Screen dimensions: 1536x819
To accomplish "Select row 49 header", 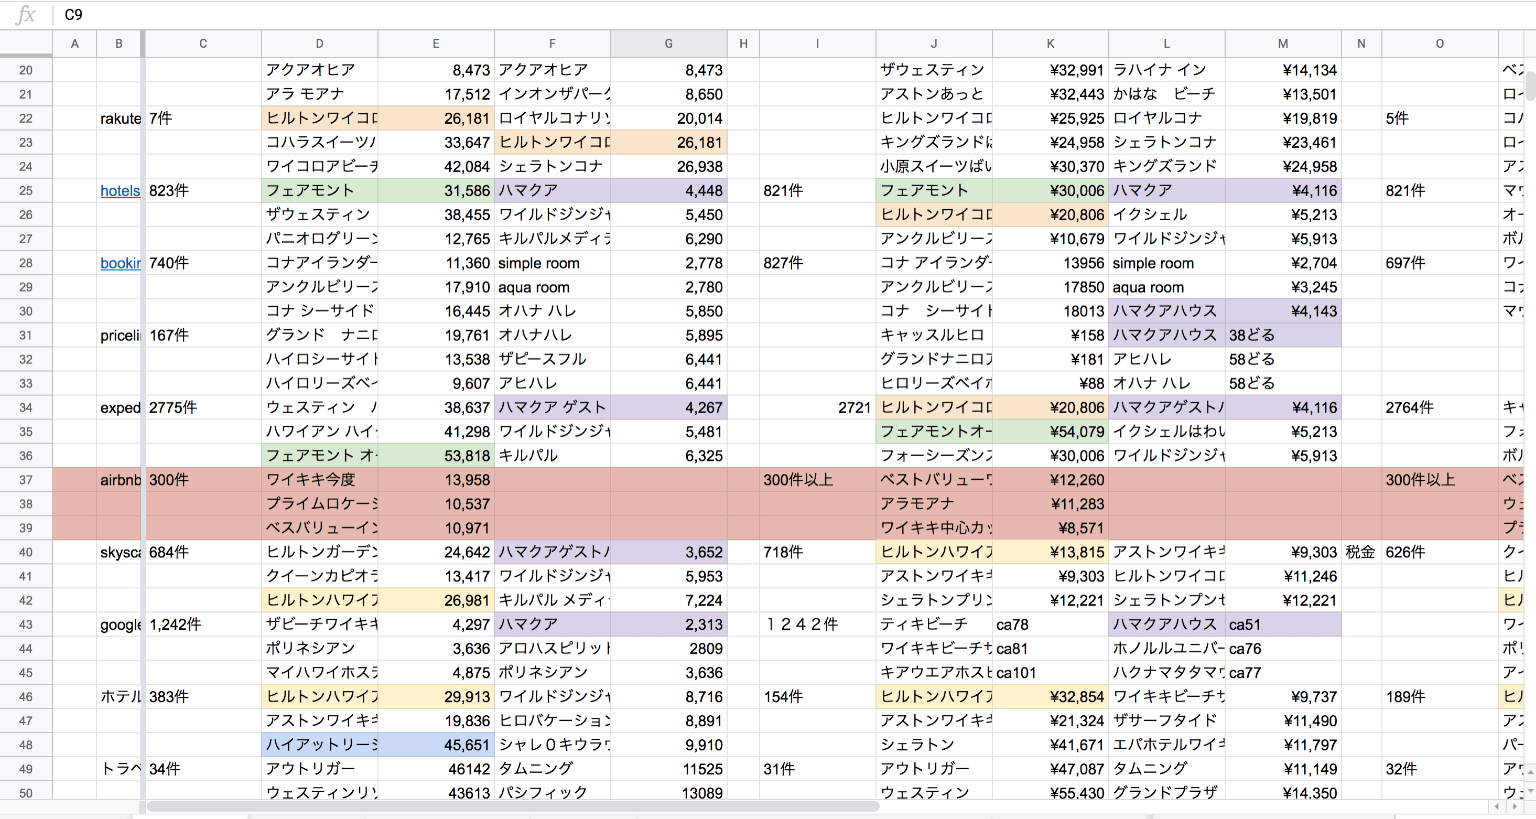I will (x=26, y=769).
